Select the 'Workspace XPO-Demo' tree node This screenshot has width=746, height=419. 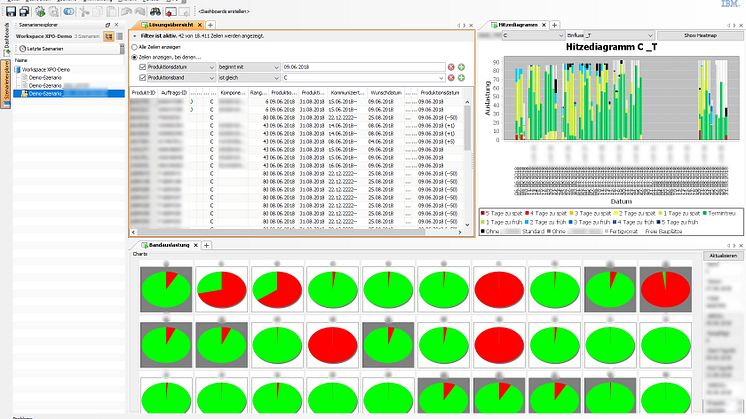[46, 69]
